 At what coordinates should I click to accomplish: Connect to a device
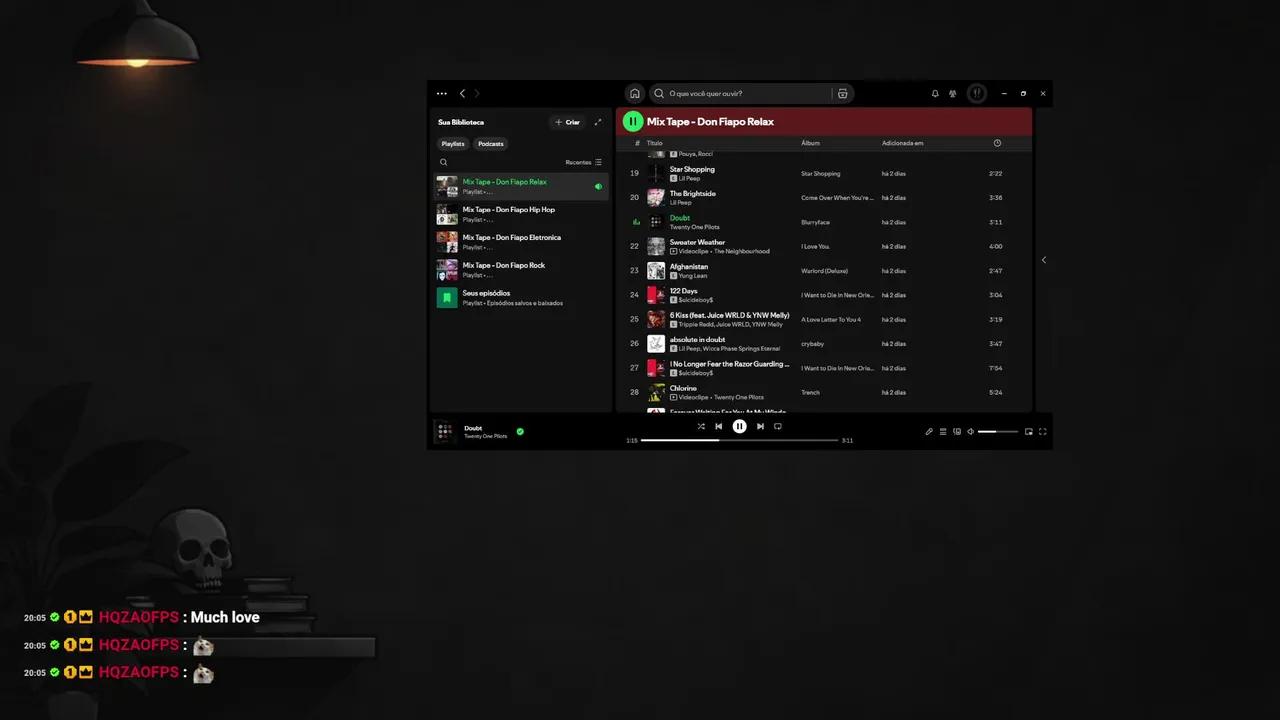957,432
